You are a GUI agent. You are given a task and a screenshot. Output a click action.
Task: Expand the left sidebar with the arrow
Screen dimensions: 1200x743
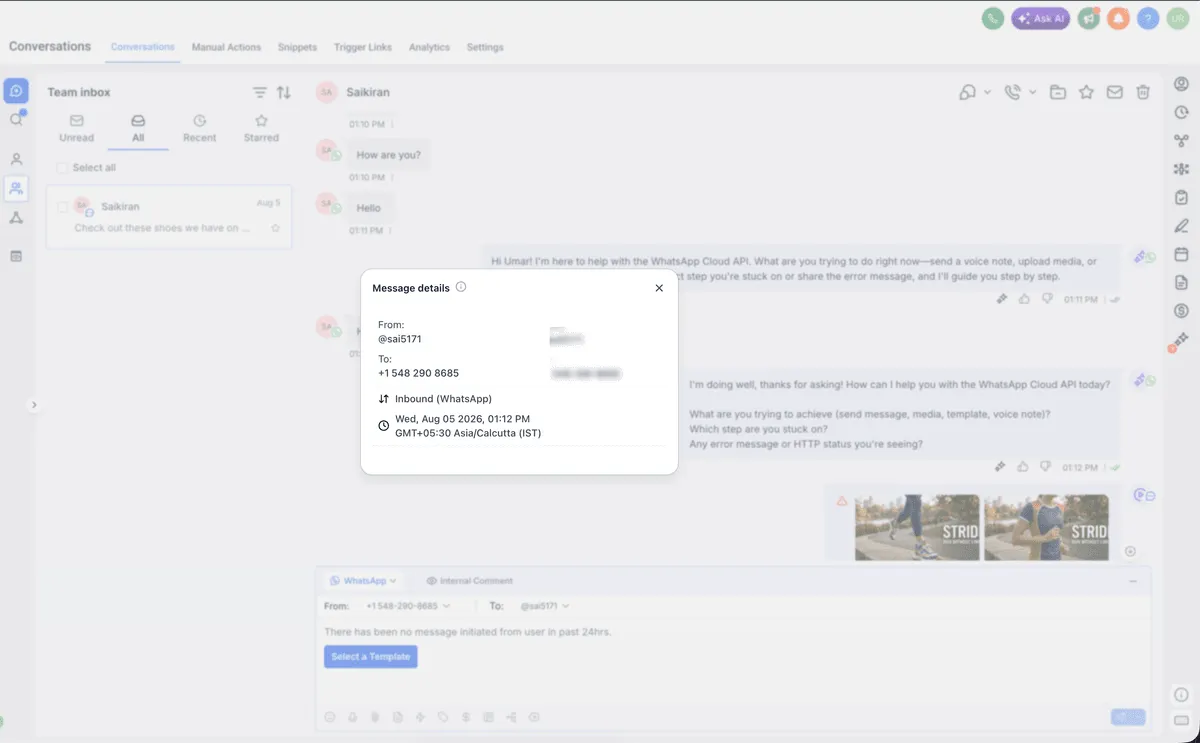tap(34, 405)
